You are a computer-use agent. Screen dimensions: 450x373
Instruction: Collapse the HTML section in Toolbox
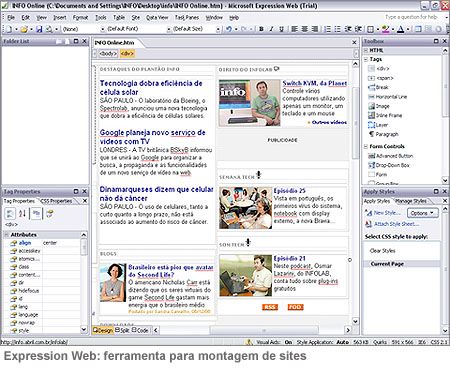click(x=366, y=50)
